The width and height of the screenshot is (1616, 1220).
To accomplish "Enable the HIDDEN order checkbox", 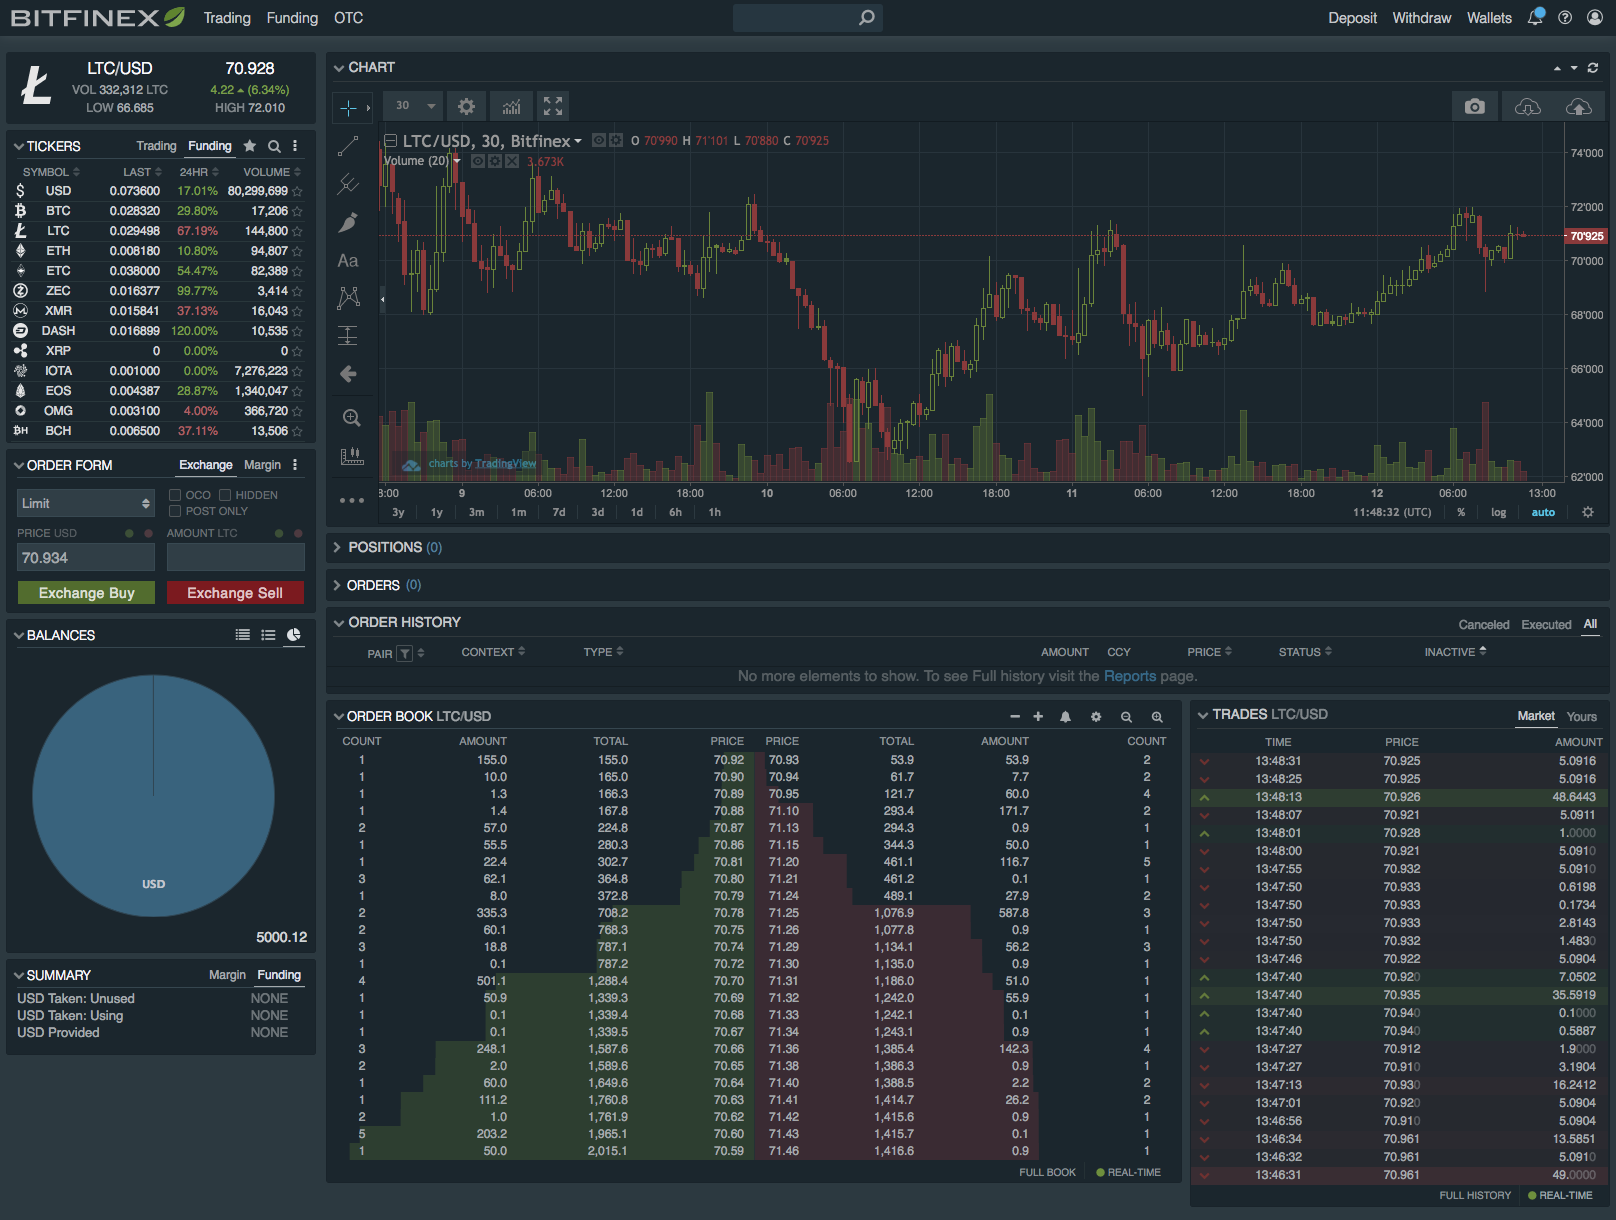I will click(x=225, y=495).
